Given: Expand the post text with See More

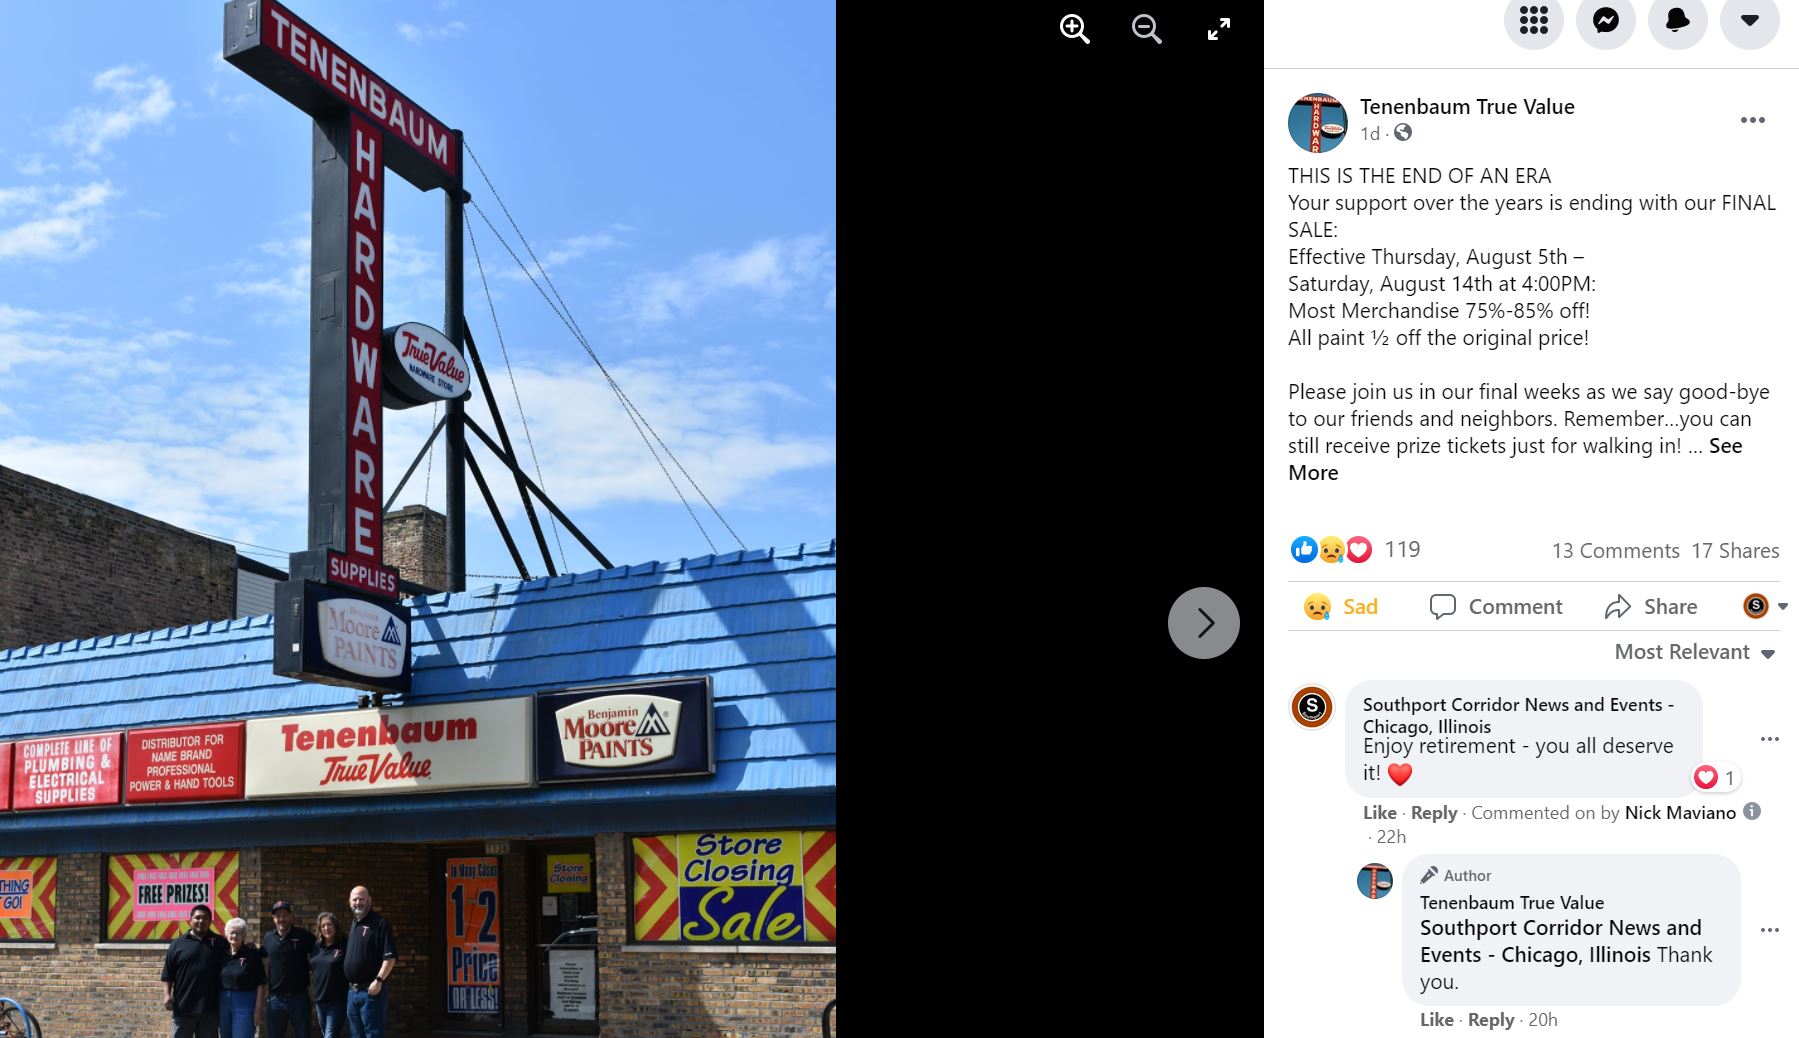Looking at the screenshot, I should 1515,459.
